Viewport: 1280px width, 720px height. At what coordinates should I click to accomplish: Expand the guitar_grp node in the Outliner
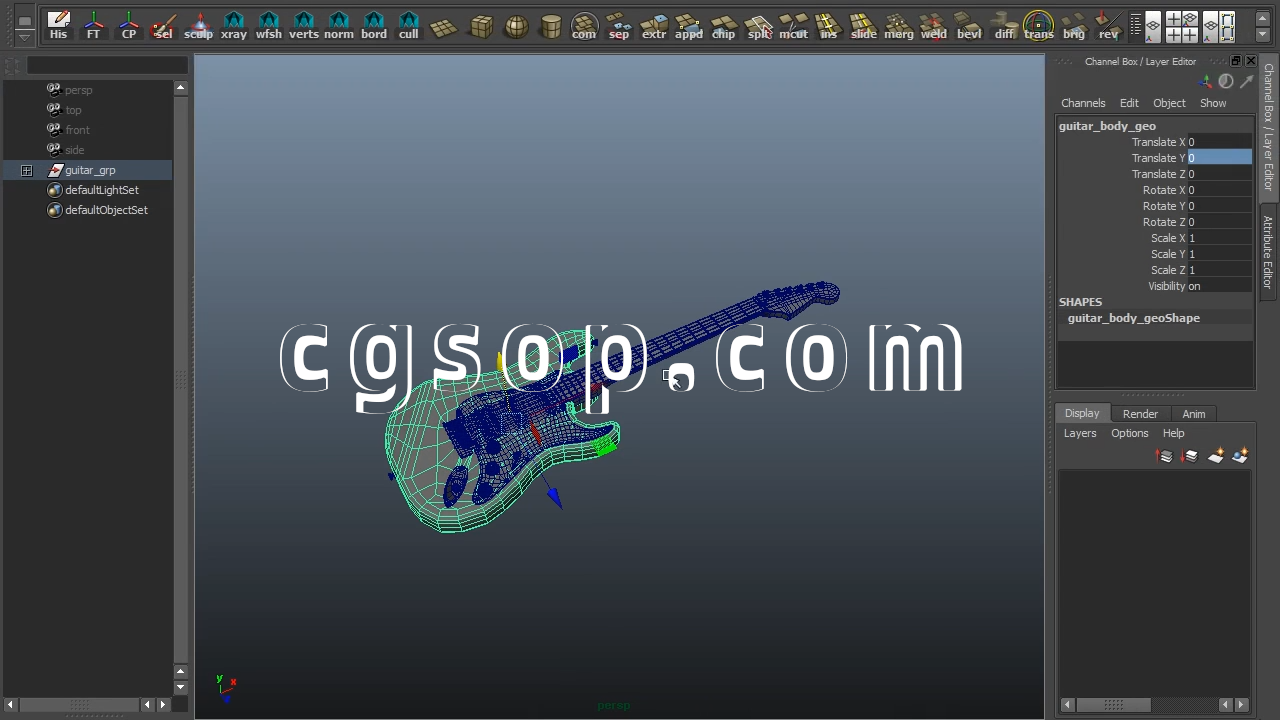pos(26,170)
